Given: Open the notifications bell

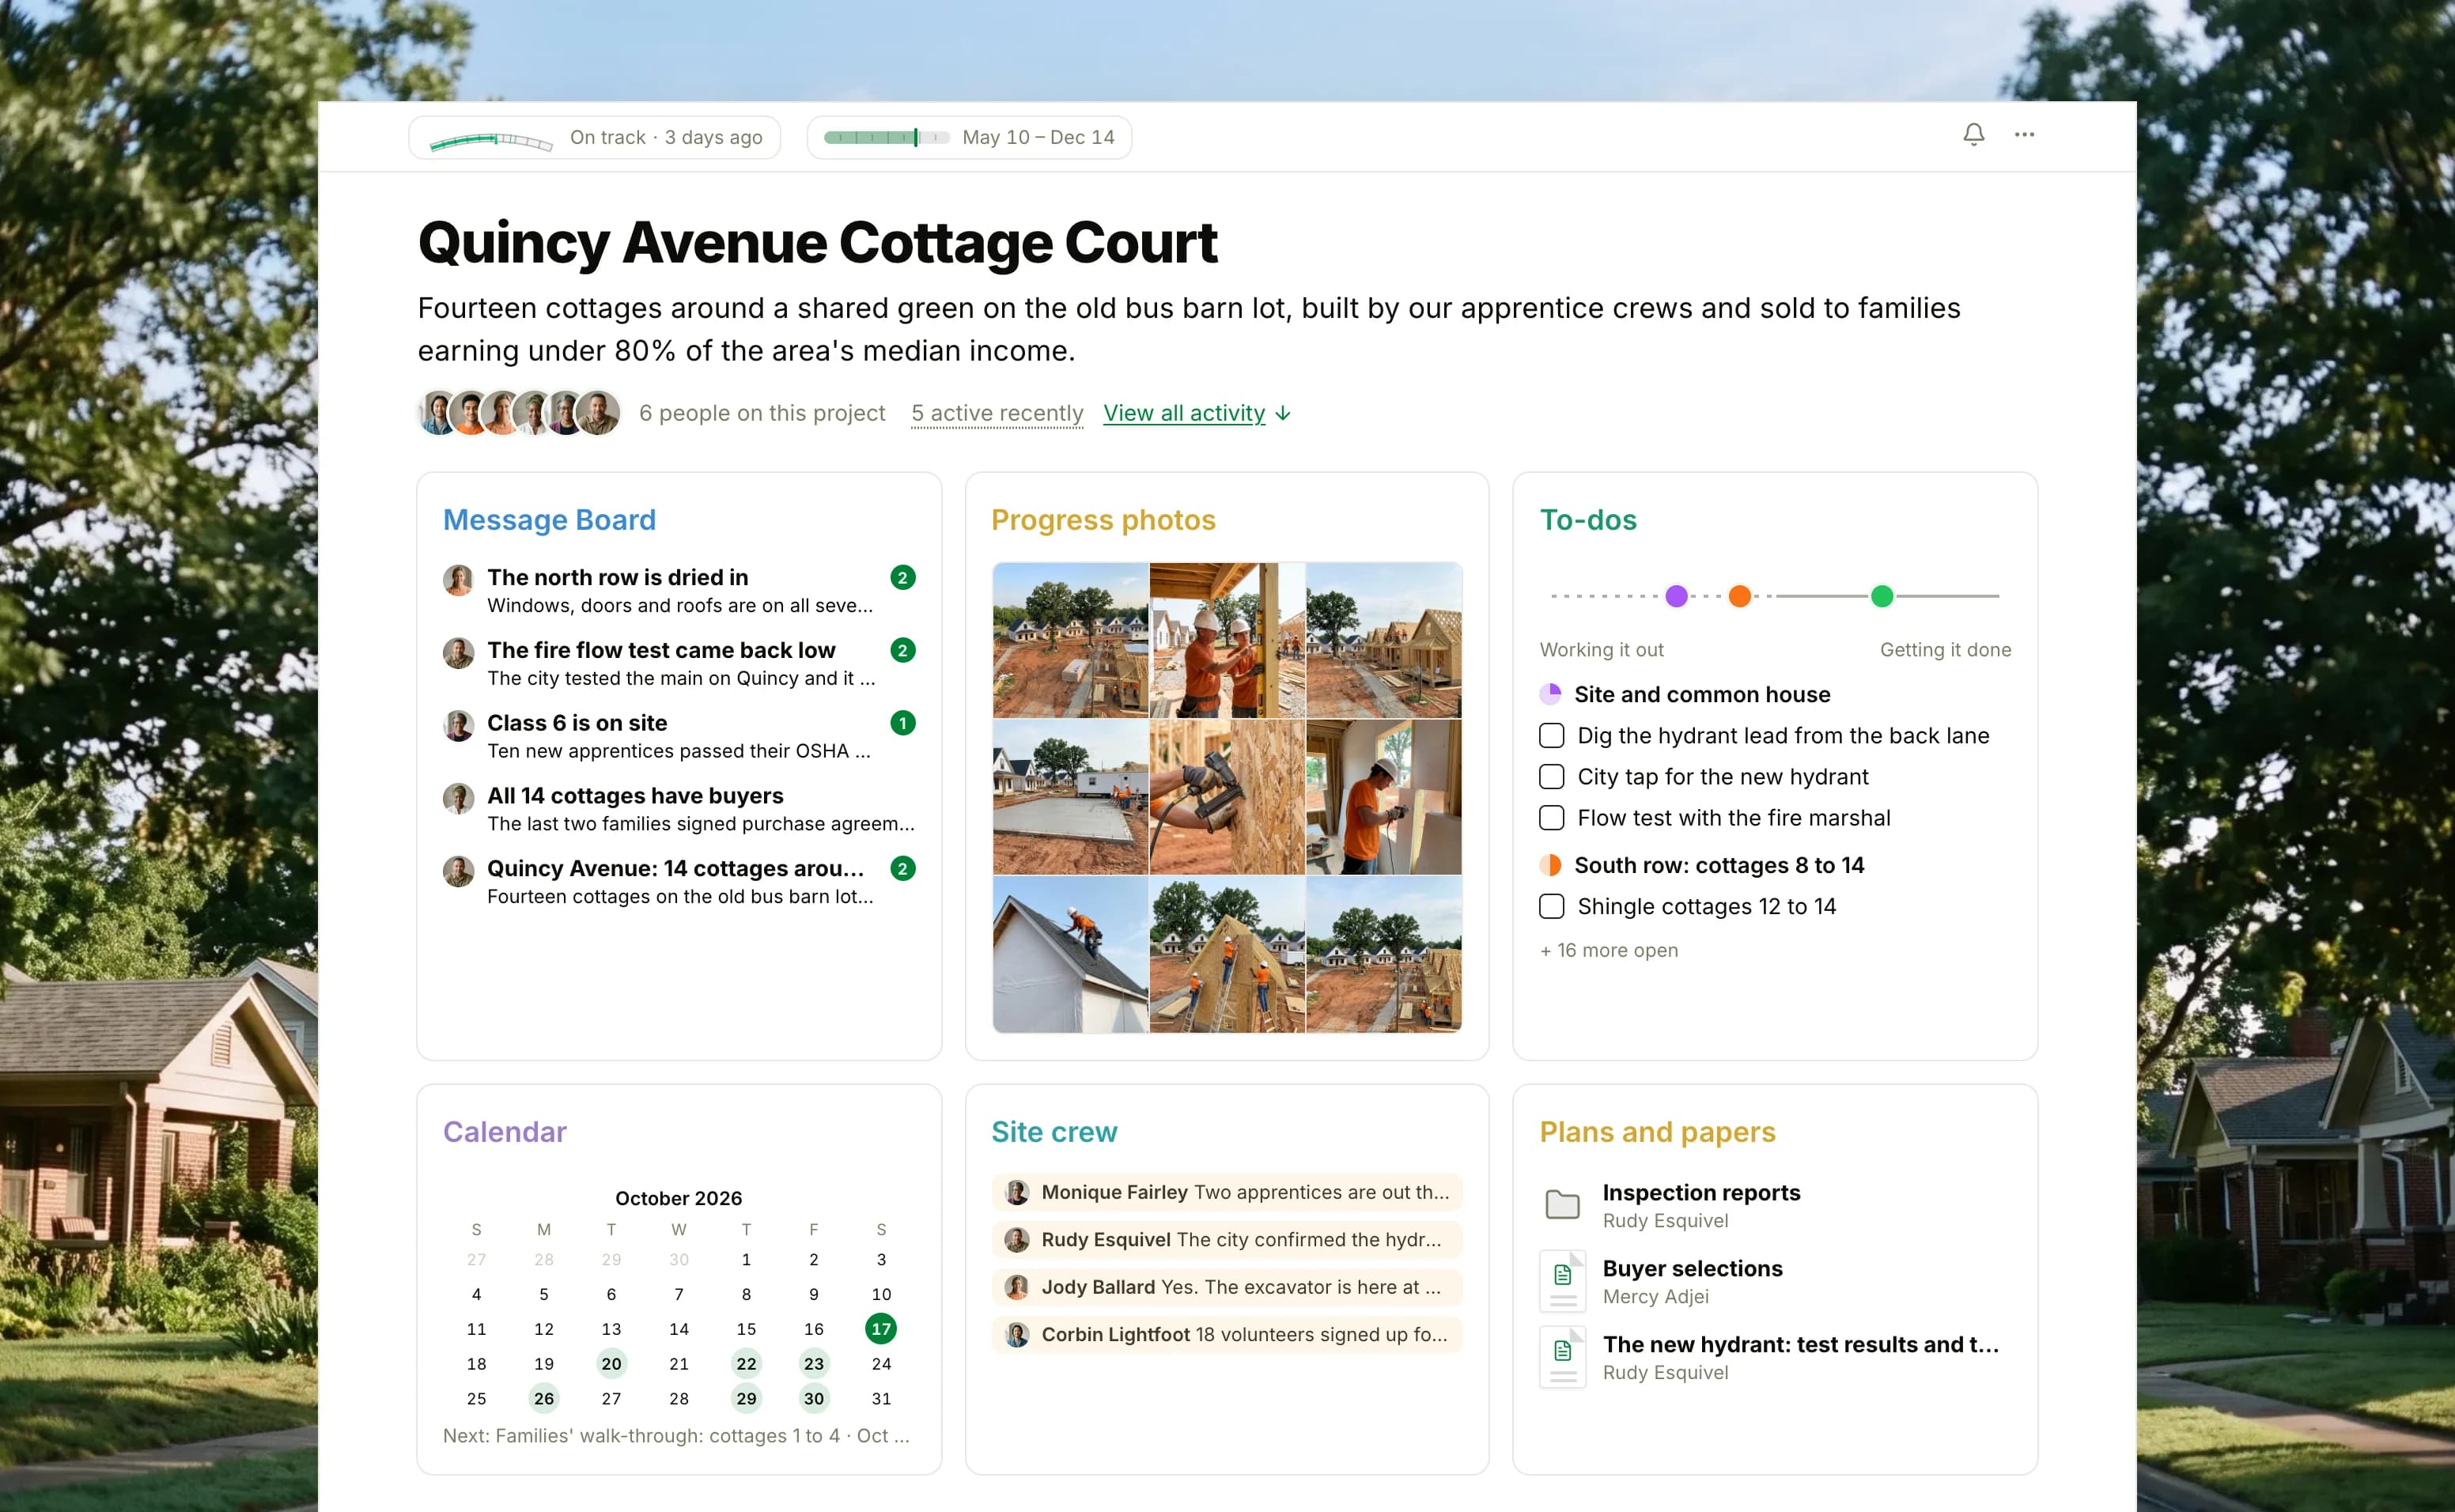Looking at the screenshot, I should click(x=1973, y=134).
